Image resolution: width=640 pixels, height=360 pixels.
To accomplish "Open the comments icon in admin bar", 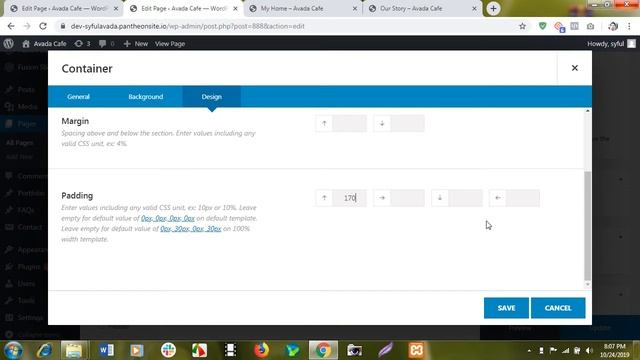I will click(x=106, y=44).
